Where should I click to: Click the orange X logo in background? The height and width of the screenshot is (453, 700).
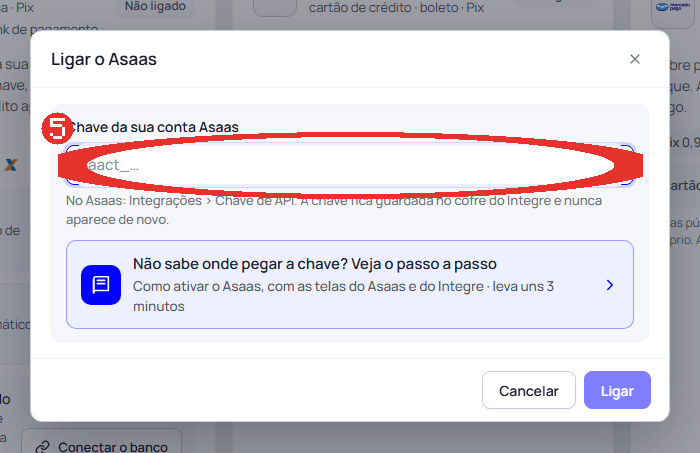(11, 165)
